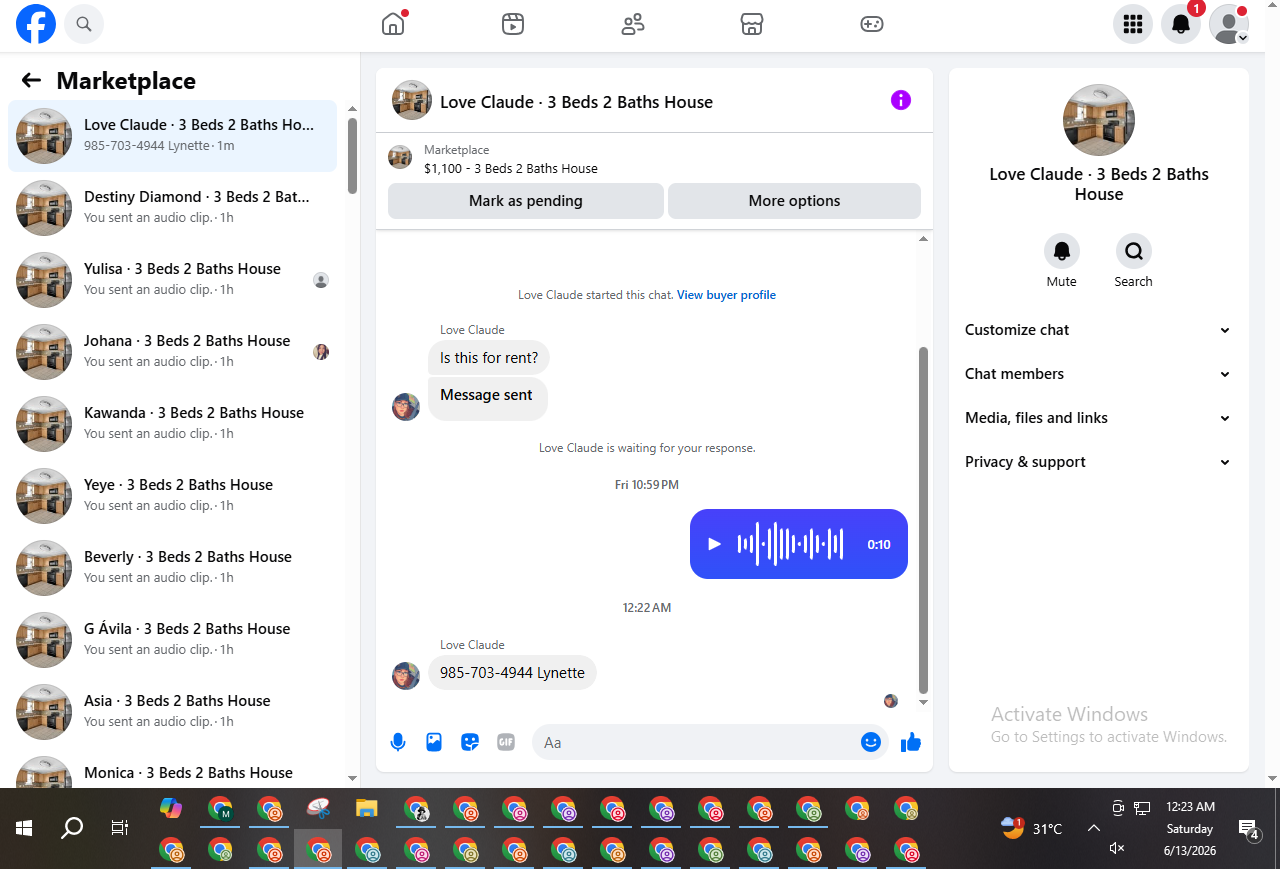This screenshot has height=869, width=1280.
Task: Open the Friends/Groups tab icon
Action: (x=633, y=24)
